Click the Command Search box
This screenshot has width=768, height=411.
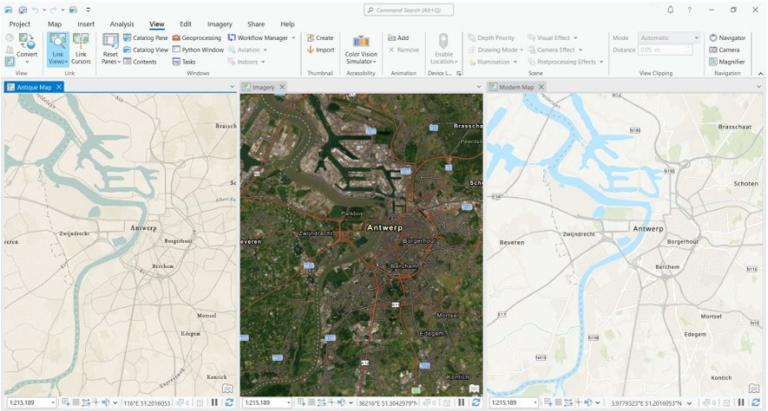click(x=409, y=10)
